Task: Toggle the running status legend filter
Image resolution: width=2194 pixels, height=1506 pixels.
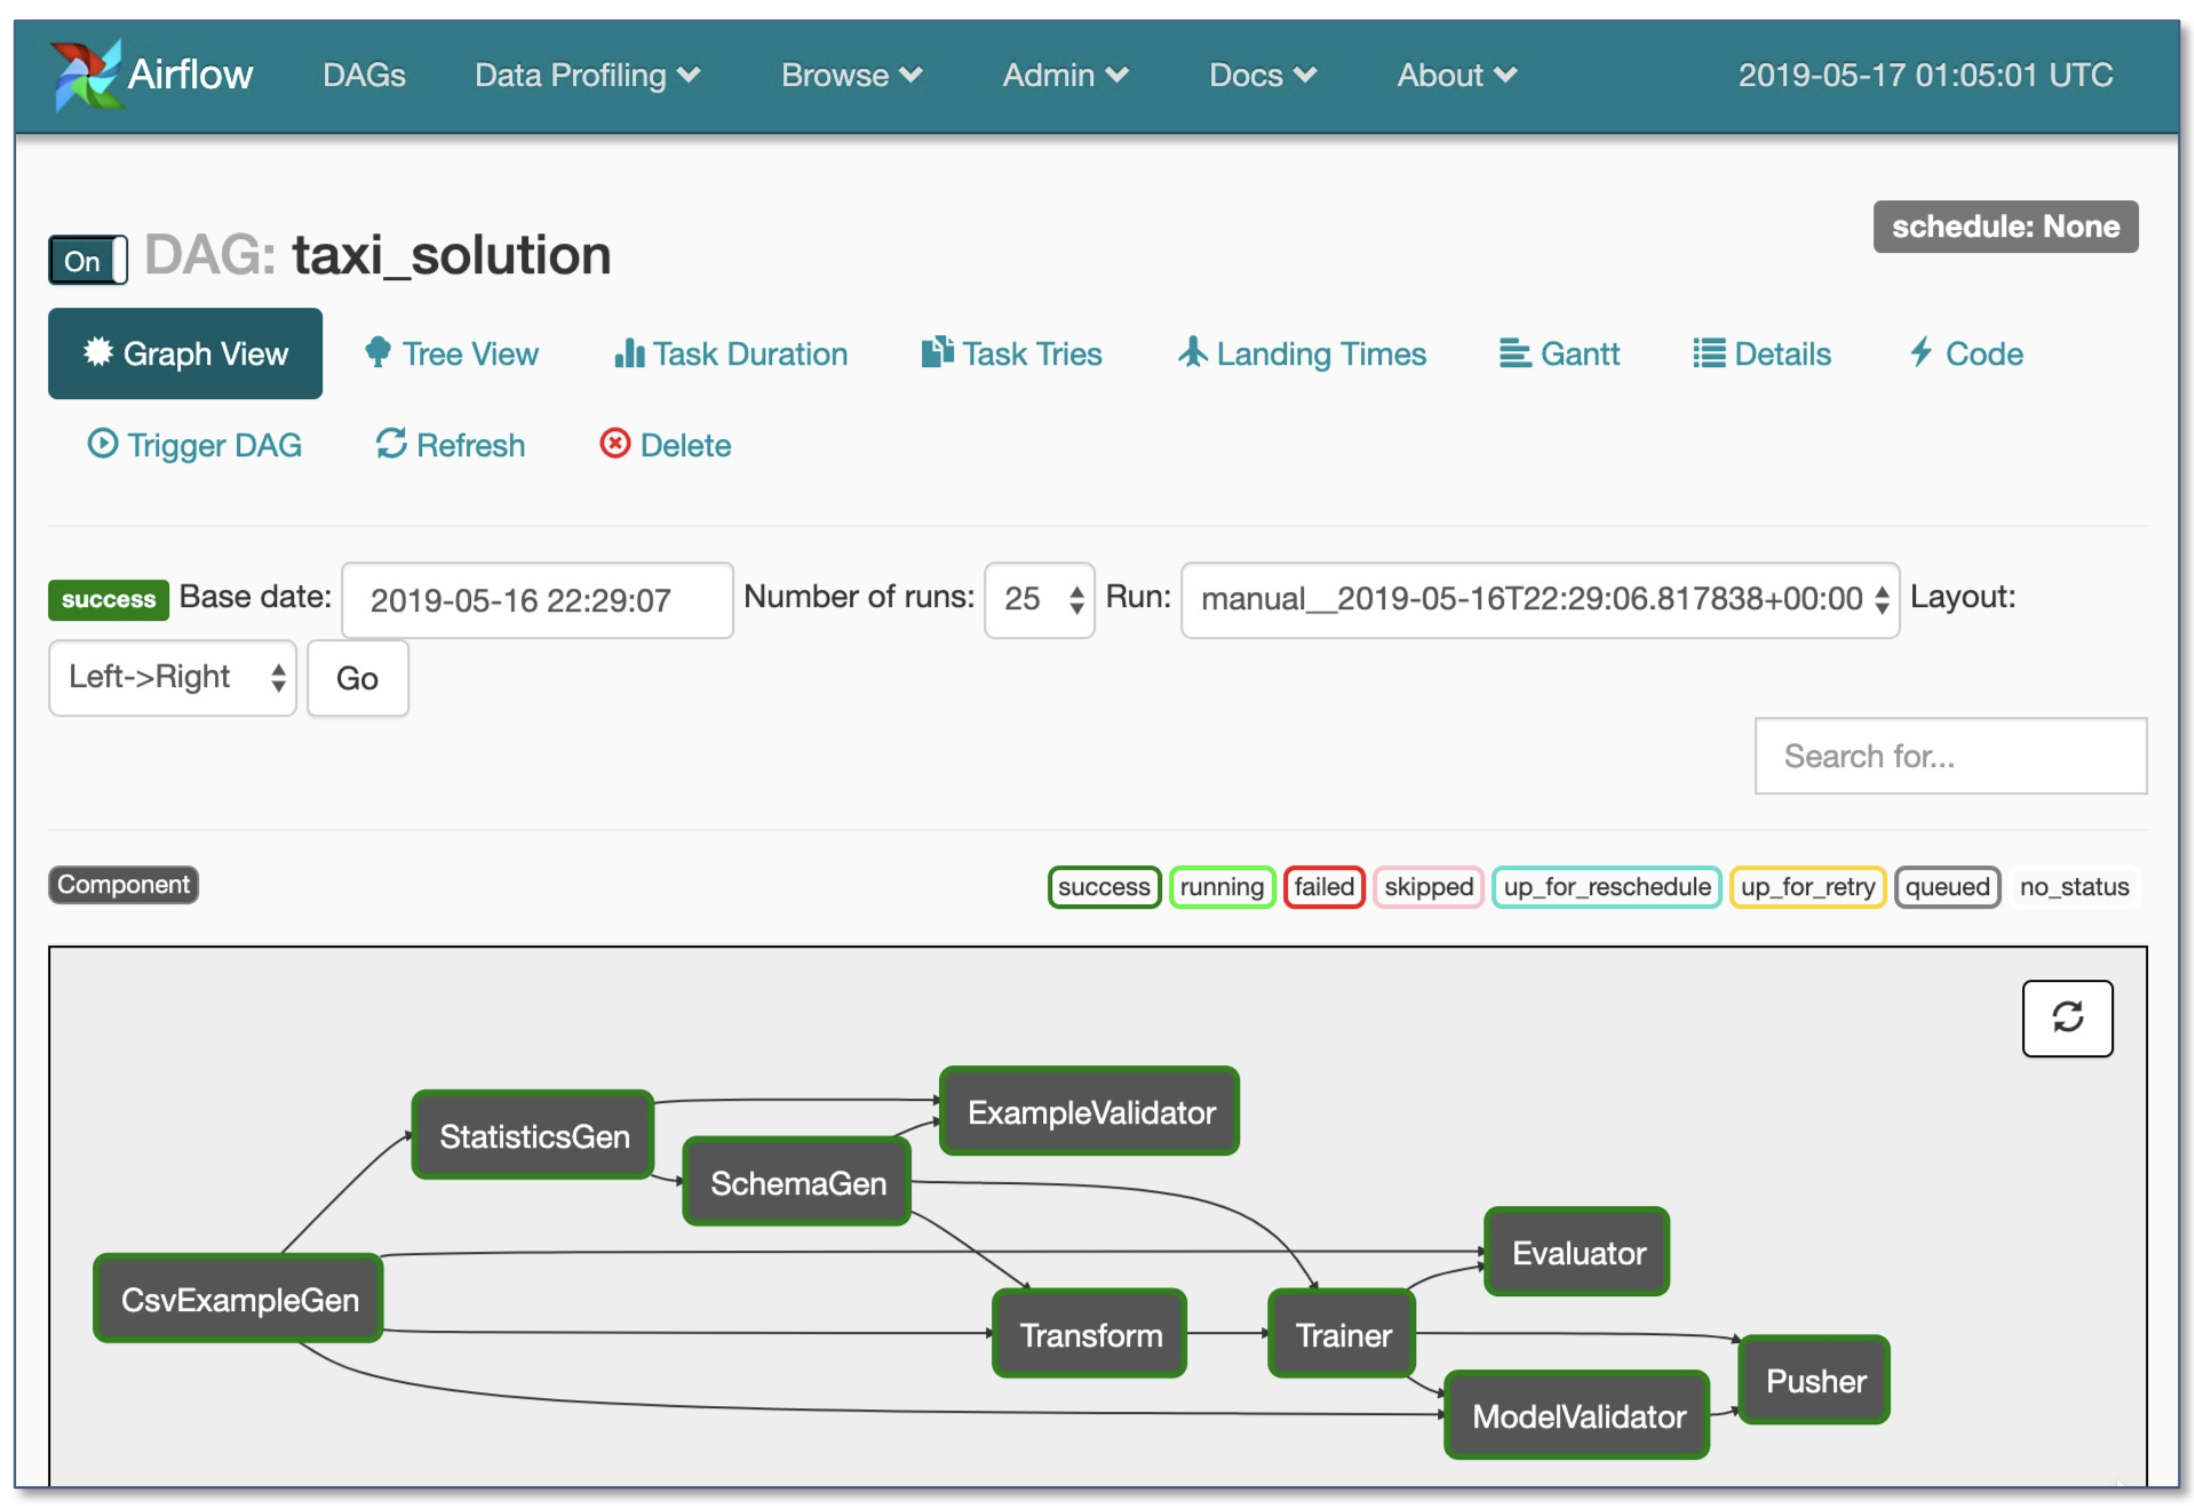Action: (1221, 886)
